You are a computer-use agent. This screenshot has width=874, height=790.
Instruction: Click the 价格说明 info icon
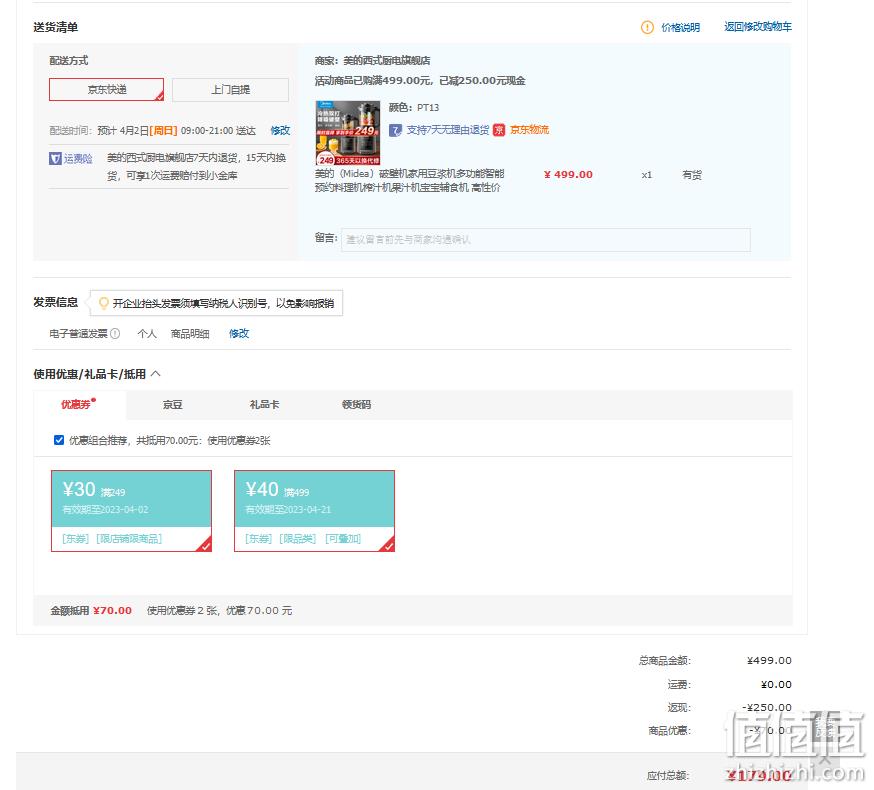647,27
